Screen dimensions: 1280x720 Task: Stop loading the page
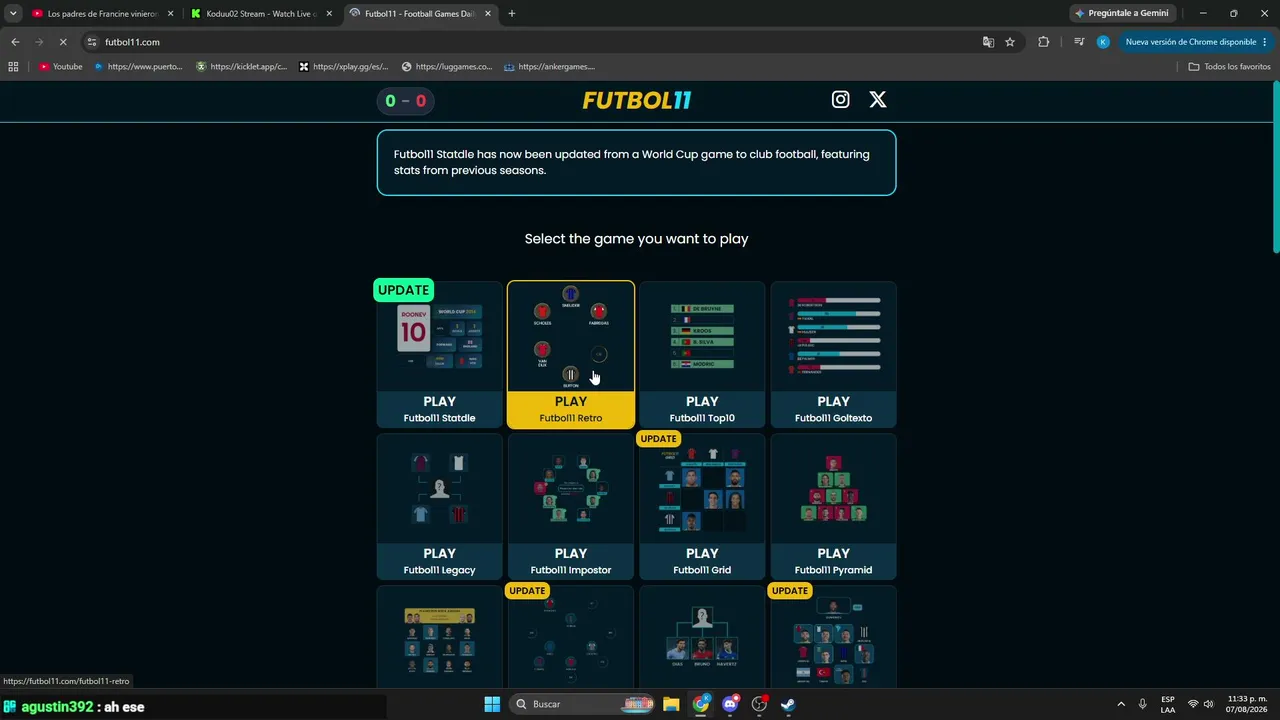[63, 42]
